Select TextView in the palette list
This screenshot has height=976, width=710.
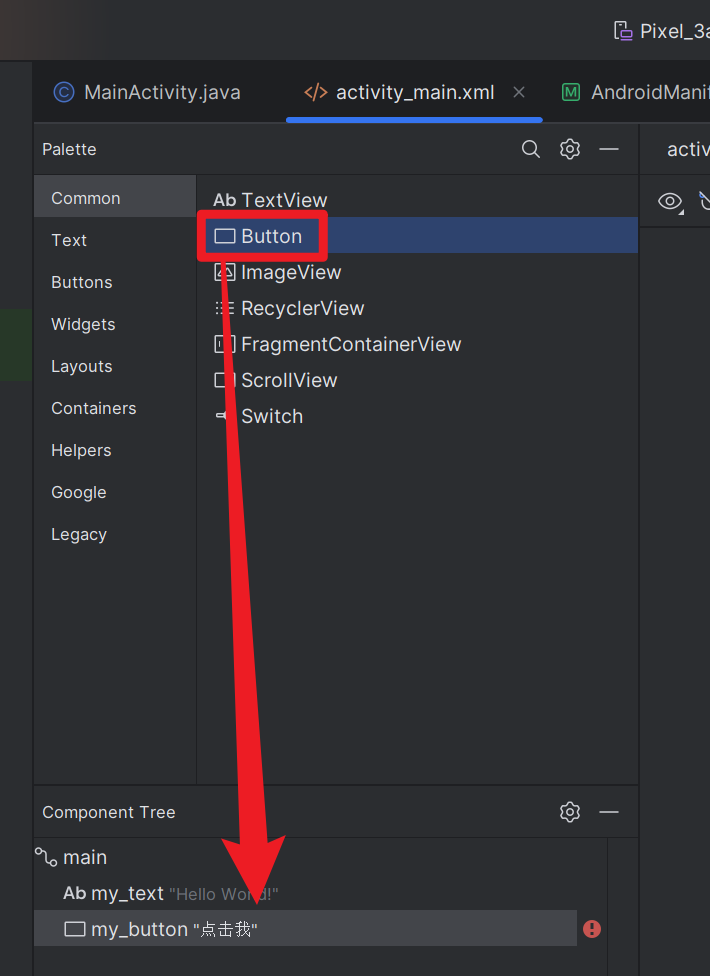point(283,200)
